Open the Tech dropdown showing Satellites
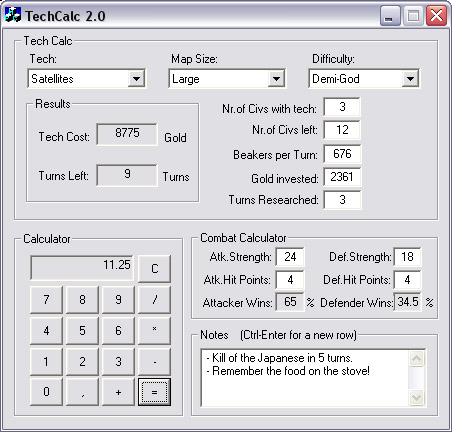The width and height of the screenshot is (452, 432). coord(86,79)
